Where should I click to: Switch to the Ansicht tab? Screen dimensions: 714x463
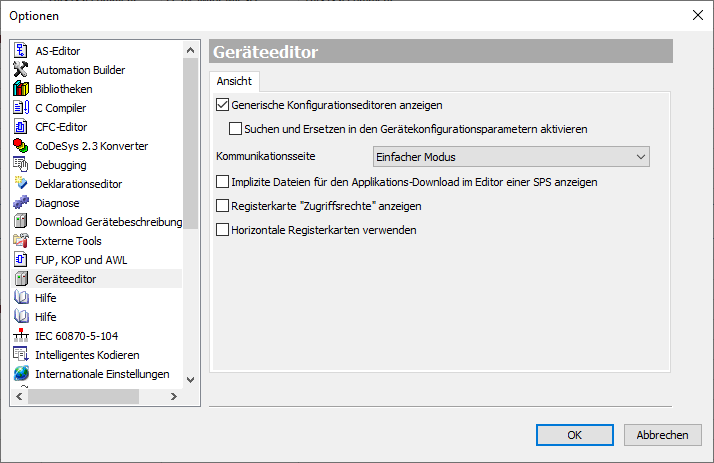coord(234,81)
